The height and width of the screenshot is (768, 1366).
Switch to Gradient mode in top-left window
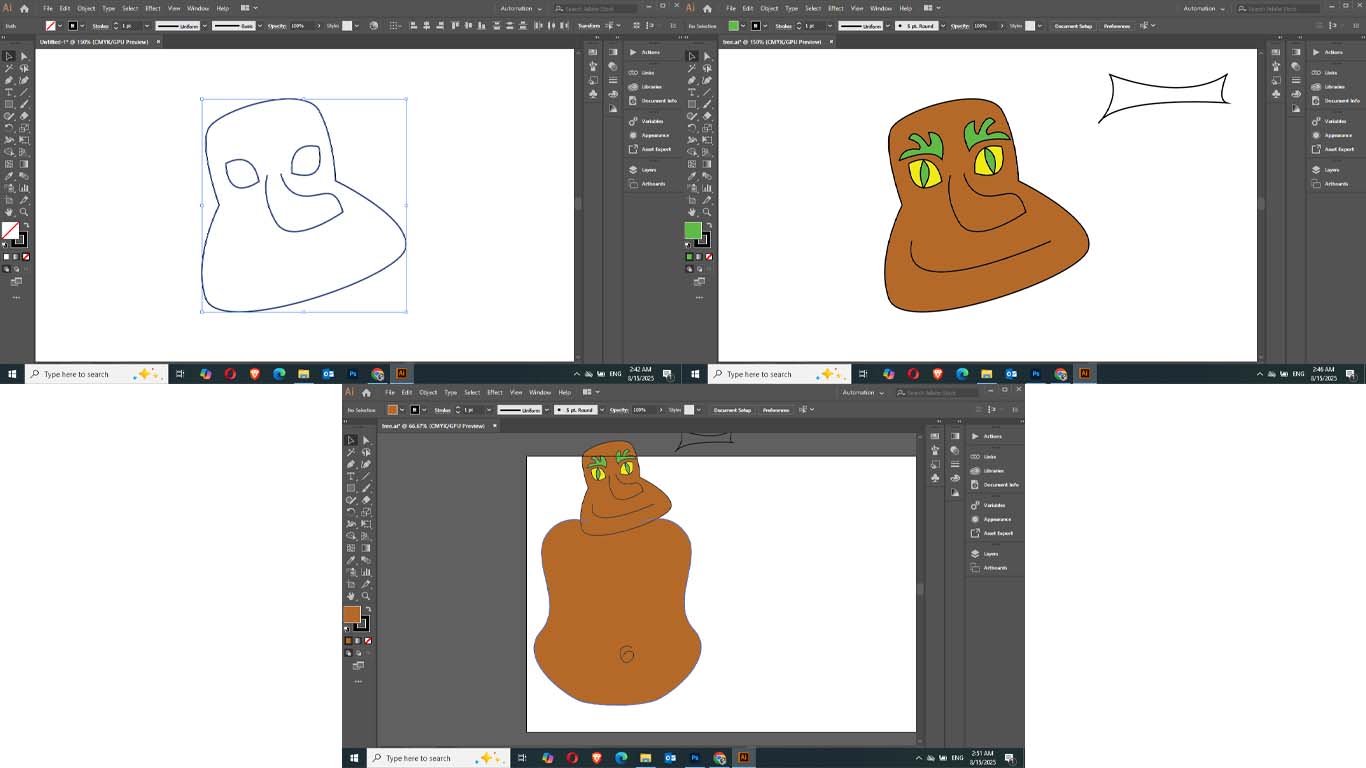16,257
